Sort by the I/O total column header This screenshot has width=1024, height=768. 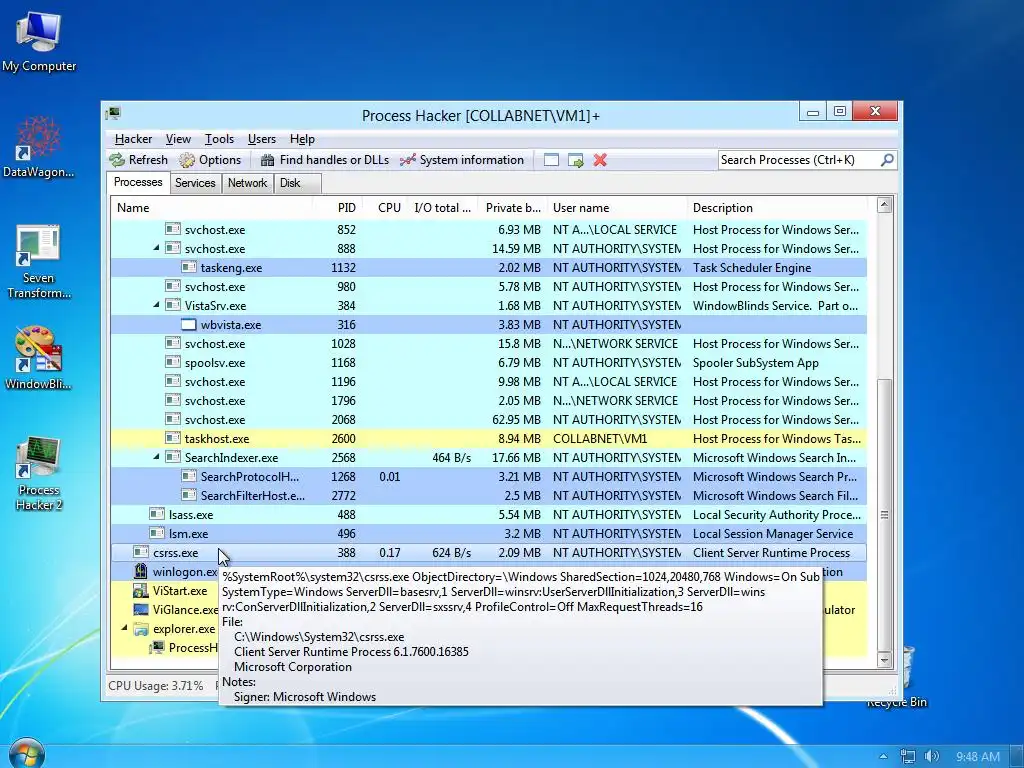[x=443, y=208]
